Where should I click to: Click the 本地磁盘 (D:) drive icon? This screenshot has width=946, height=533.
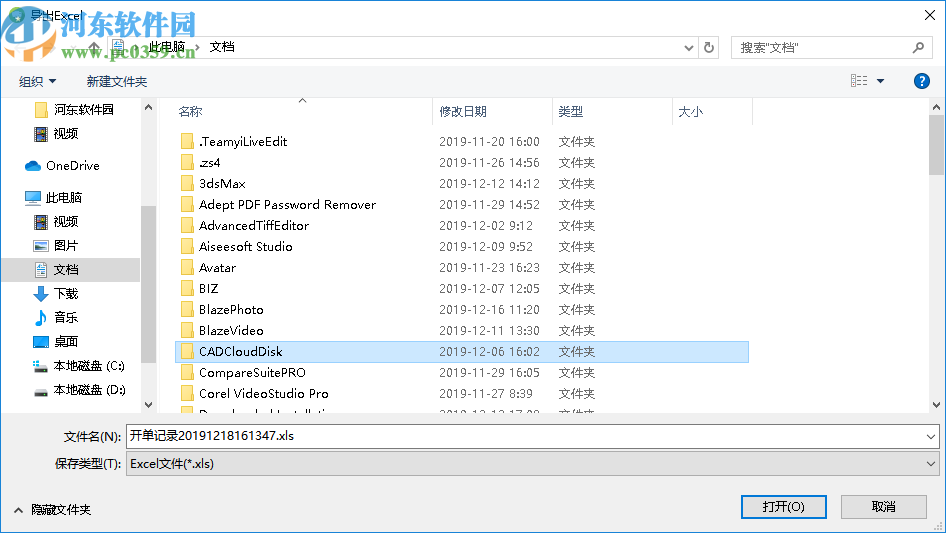40,391
